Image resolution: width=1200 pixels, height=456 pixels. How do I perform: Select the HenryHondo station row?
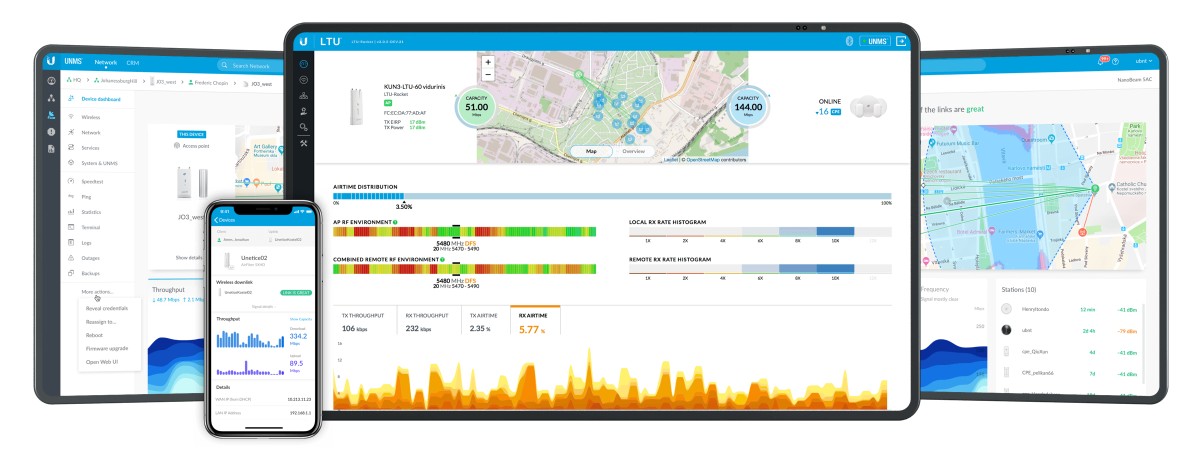[1068, 309]
